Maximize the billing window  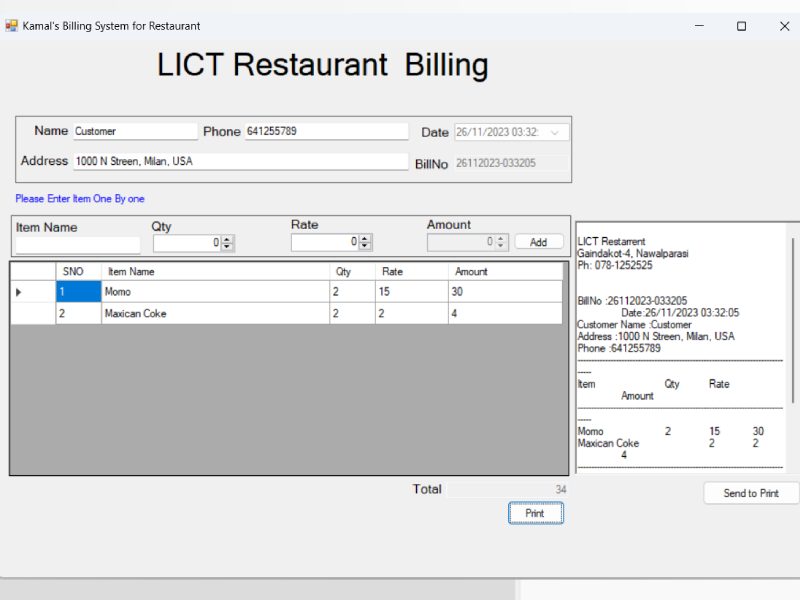click(741, 26)
